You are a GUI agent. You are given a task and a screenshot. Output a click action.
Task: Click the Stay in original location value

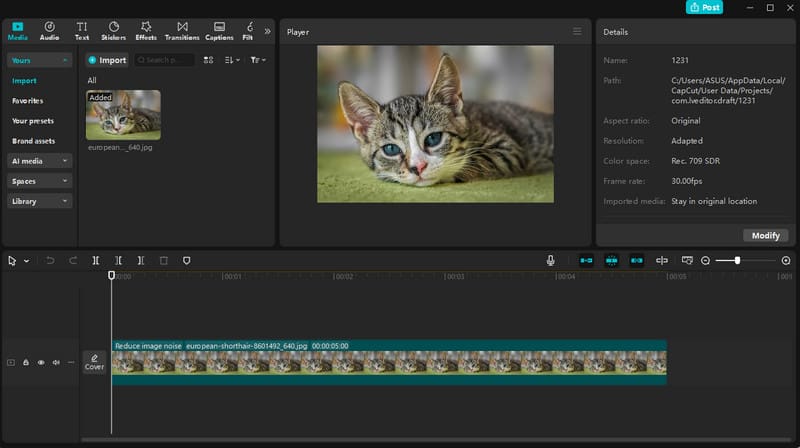[714, 201]
